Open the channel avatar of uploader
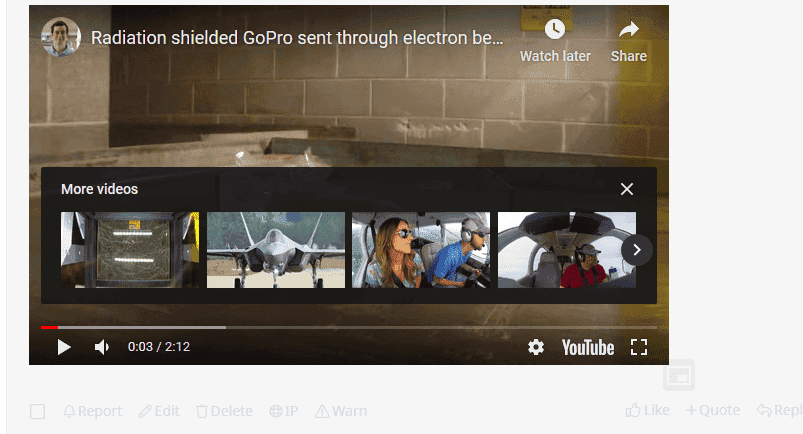Screen dimensions: 803x434 tap(61, 37)
